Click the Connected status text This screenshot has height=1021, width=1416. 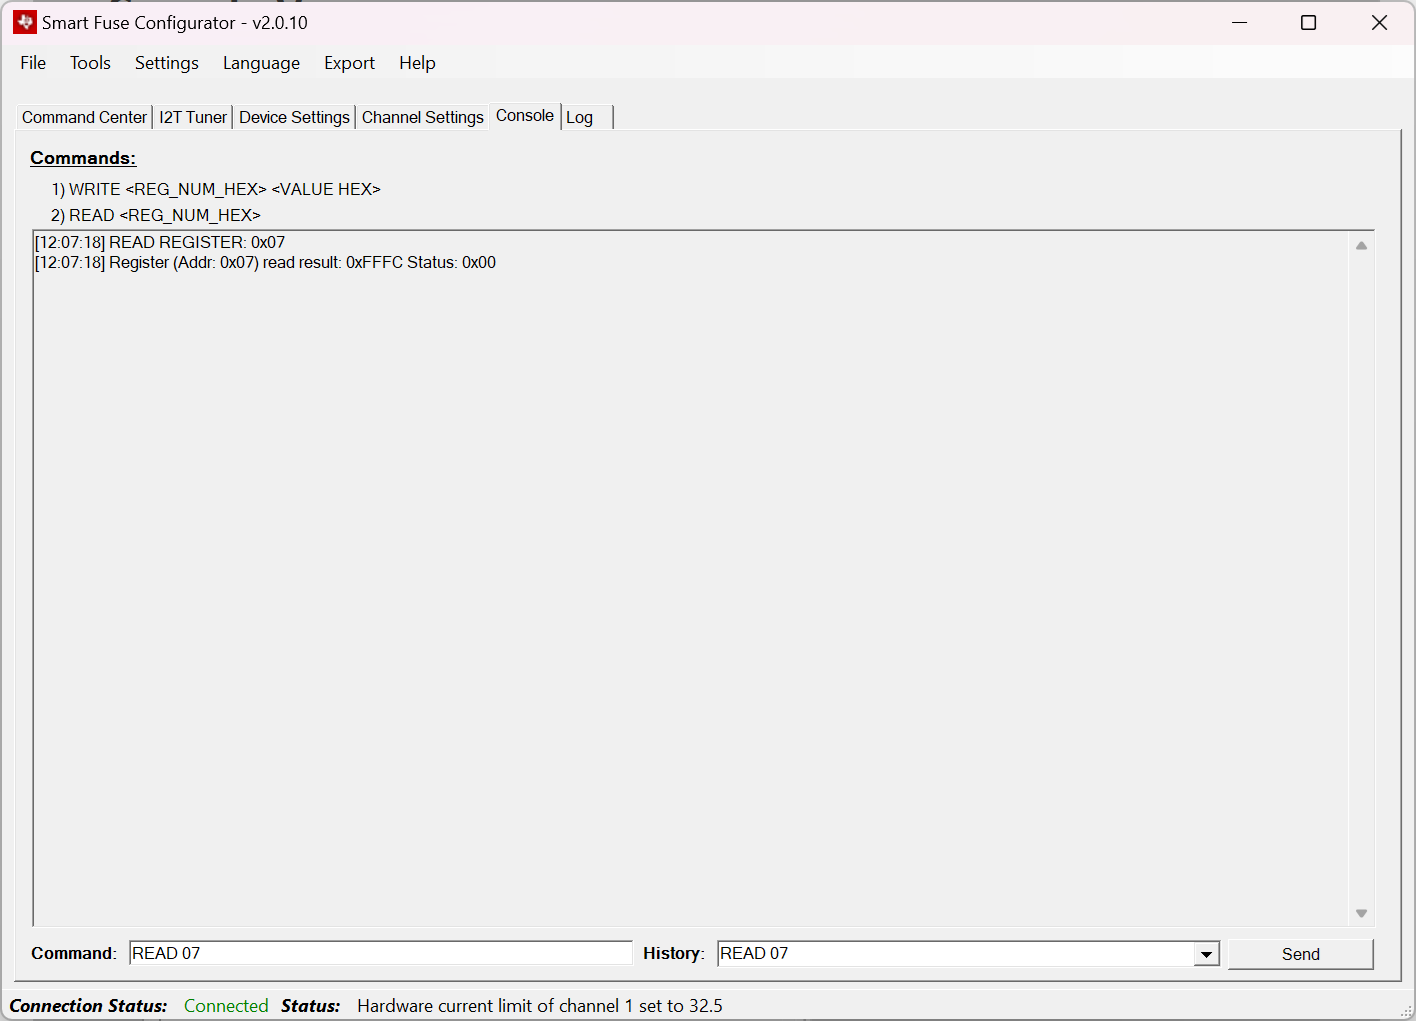click(x=226, y=1005)
